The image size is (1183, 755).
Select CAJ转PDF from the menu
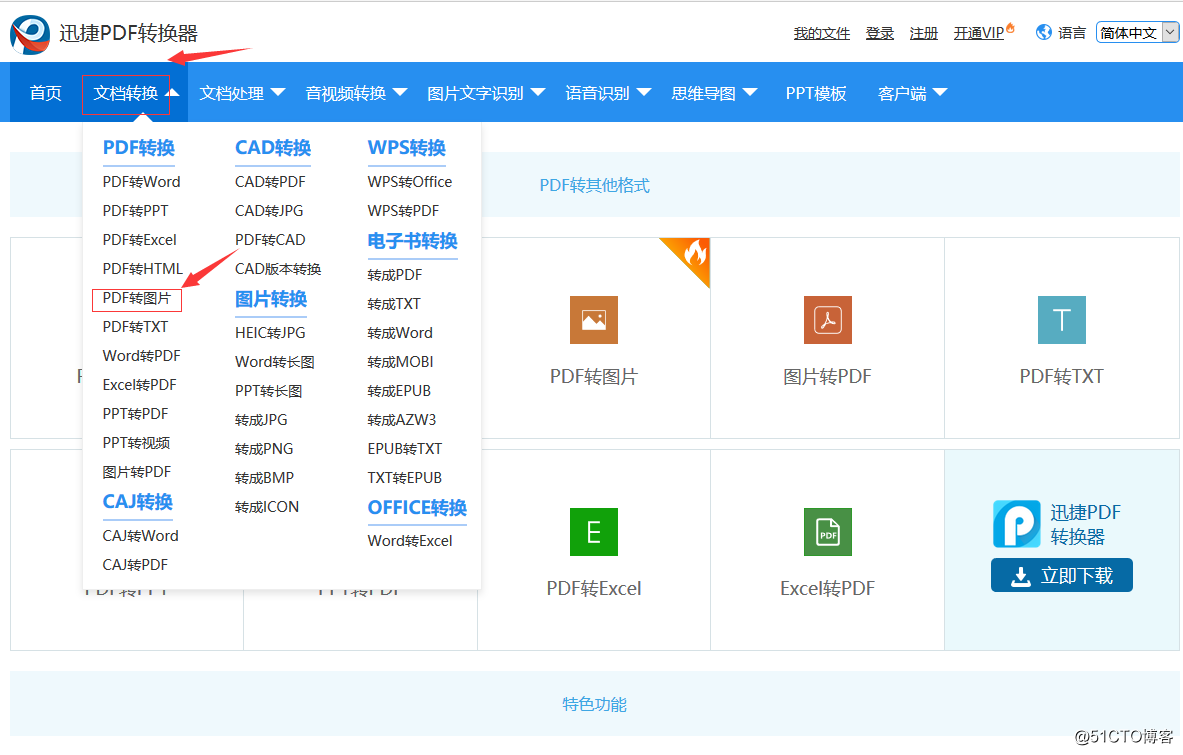(135, 564)
